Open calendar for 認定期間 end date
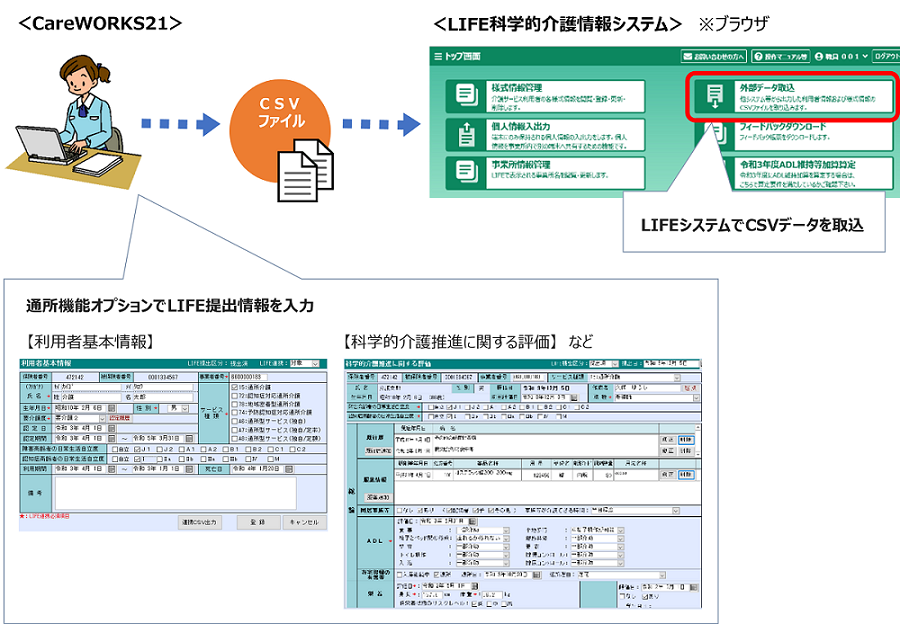This screenshot has width=900, height=624. tap(190, 439)
